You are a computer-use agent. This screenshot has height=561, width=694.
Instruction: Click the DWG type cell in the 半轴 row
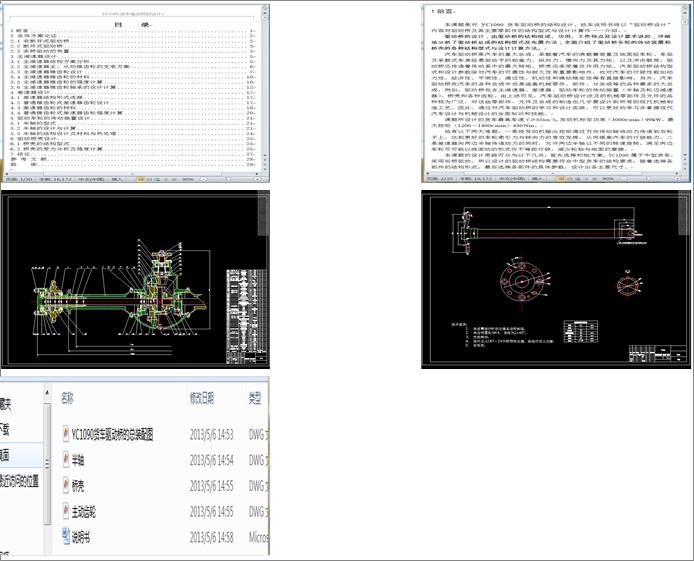258,461
